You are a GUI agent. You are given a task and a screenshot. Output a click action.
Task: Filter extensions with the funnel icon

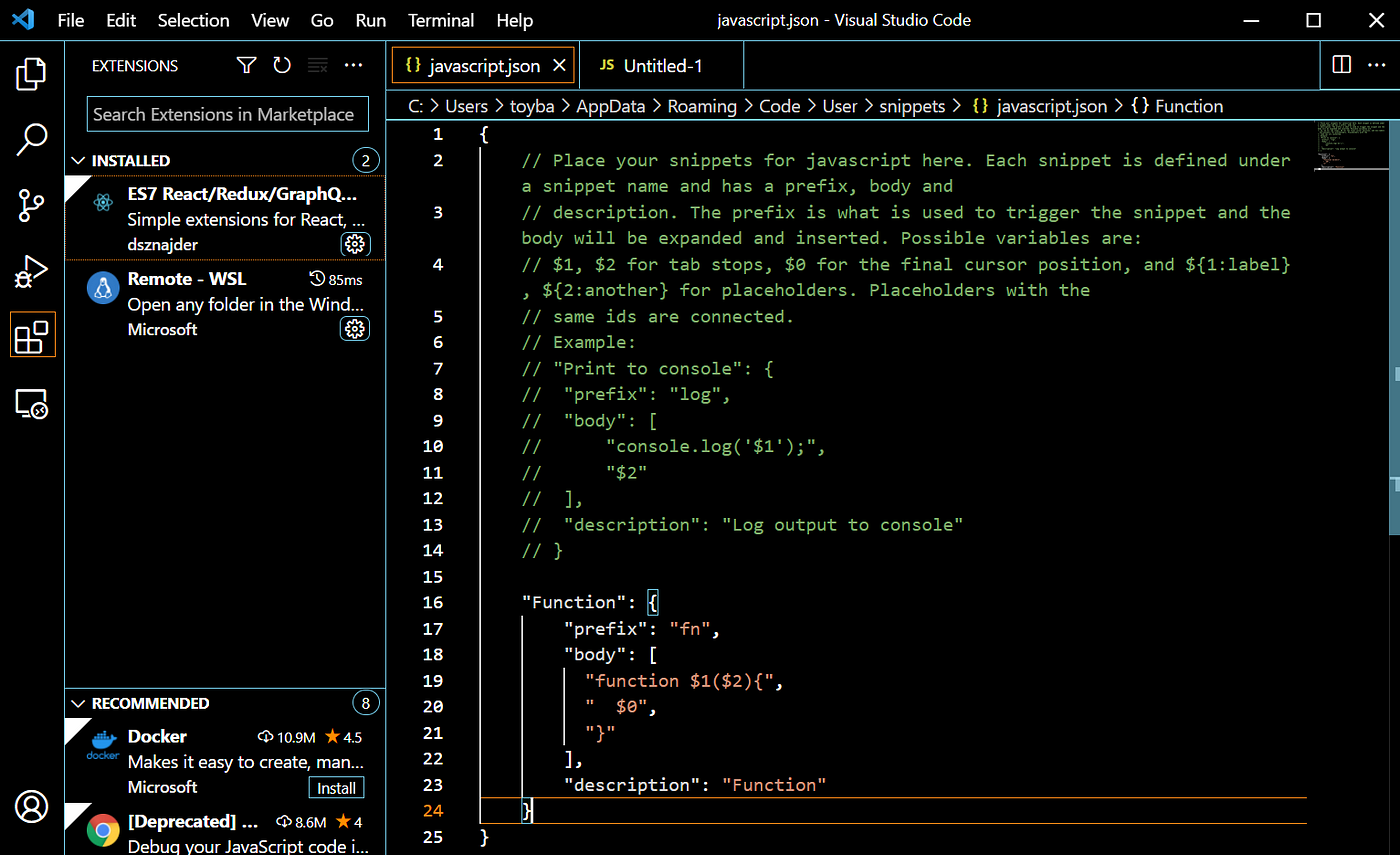point(246,66)
